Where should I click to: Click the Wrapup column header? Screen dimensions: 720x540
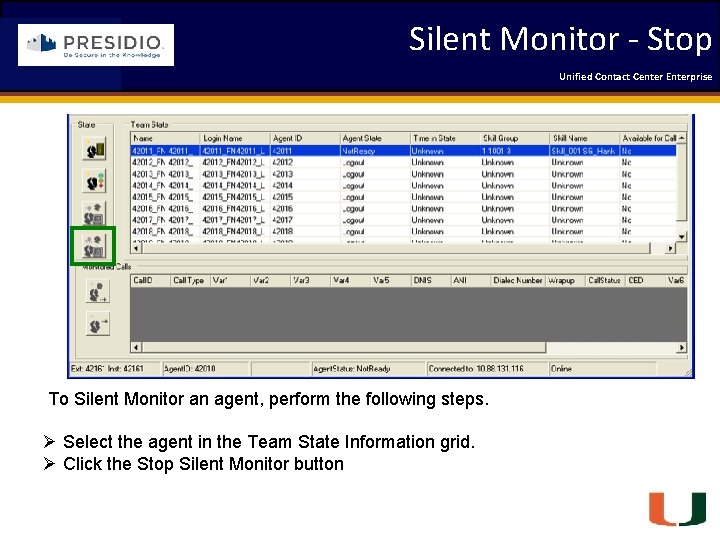coord(565,281)
